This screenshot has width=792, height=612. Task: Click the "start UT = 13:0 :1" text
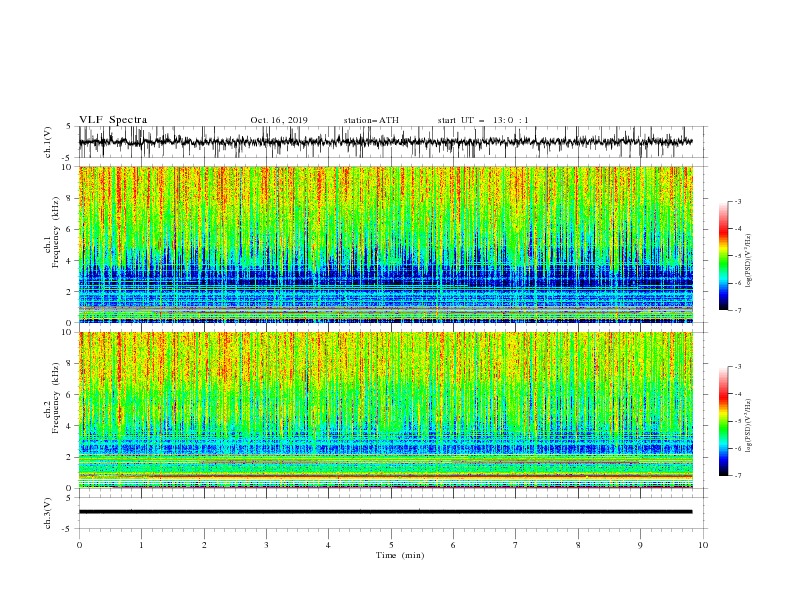[x=483, y=120]
